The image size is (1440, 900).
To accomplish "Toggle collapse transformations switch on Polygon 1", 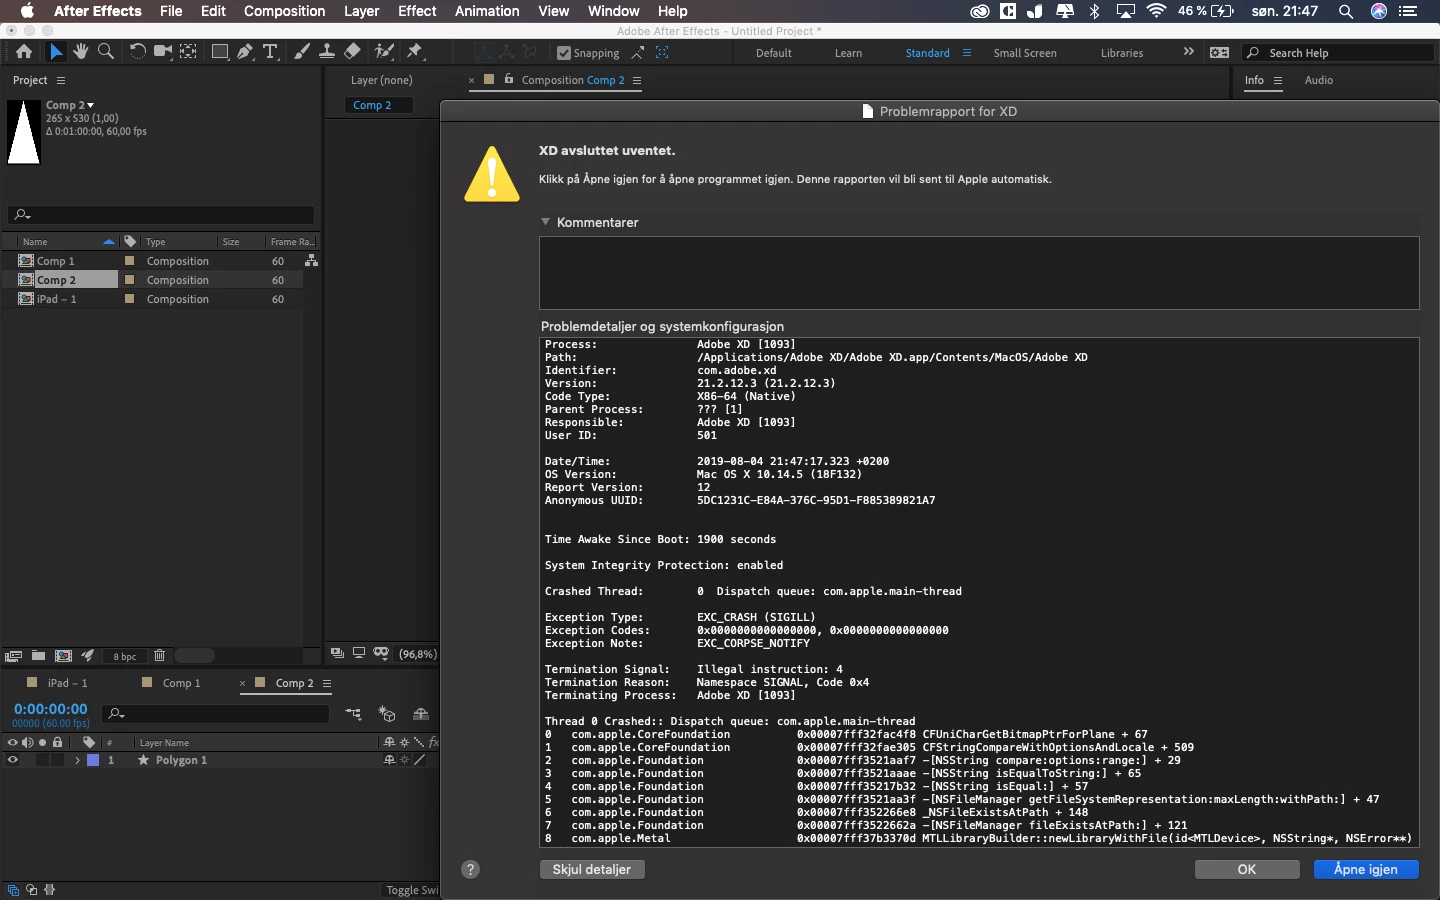I will tap(404, 760).
